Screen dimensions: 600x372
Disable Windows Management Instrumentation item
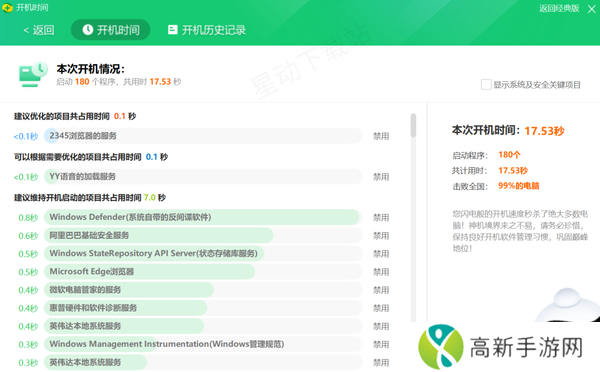click(381, 344)
